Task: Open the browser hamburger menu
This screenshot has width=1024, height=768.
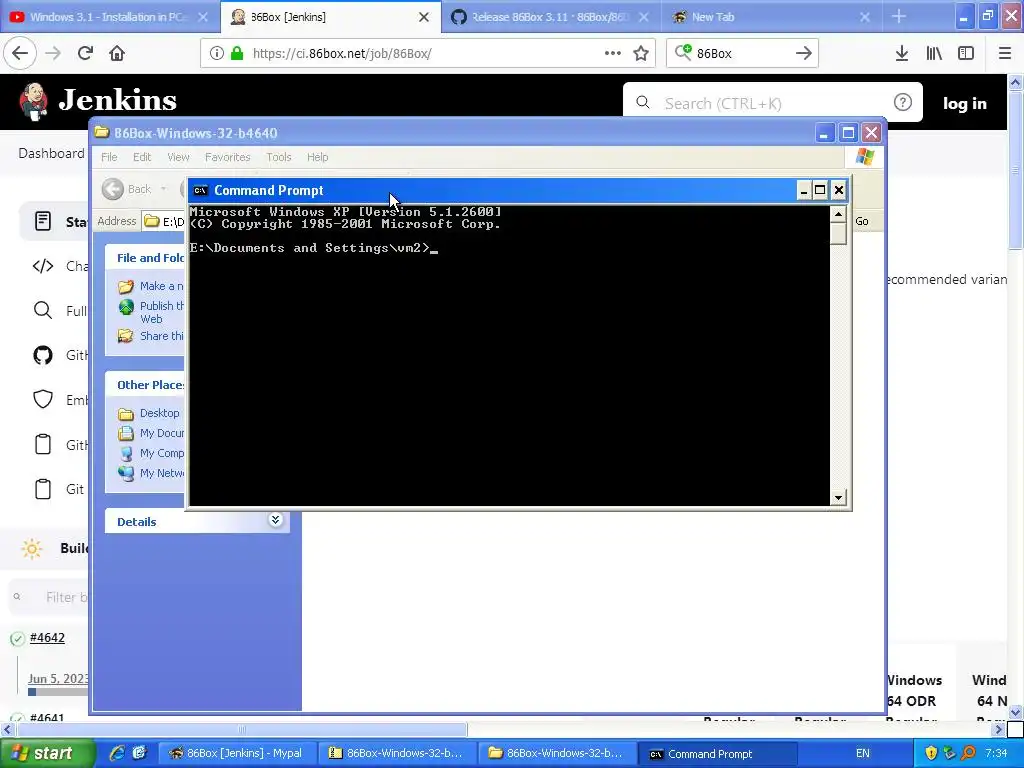Action: tap(1004, 53)
